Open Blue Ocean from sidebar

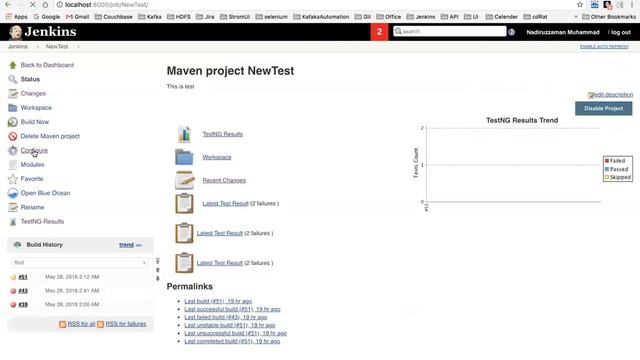tap(45, 193)
